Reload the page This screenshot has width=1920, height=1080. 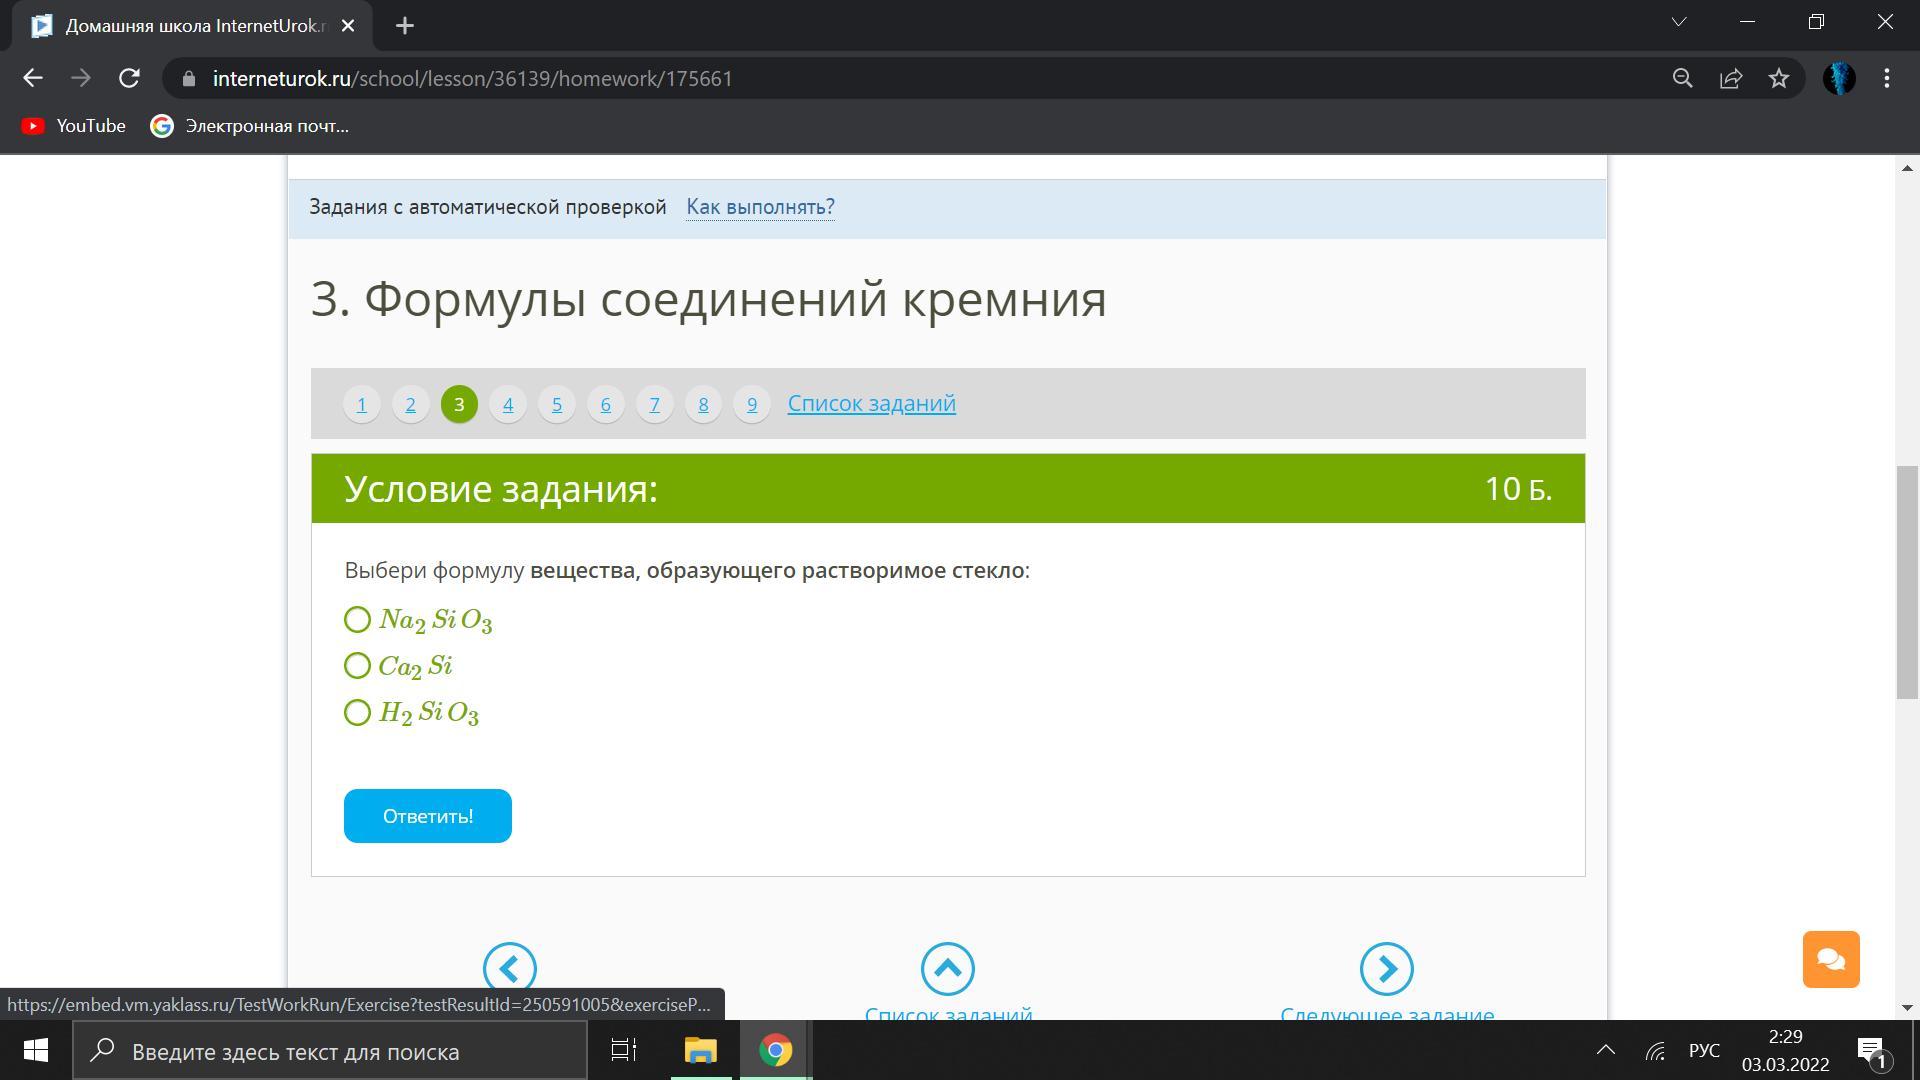[129, 78]
